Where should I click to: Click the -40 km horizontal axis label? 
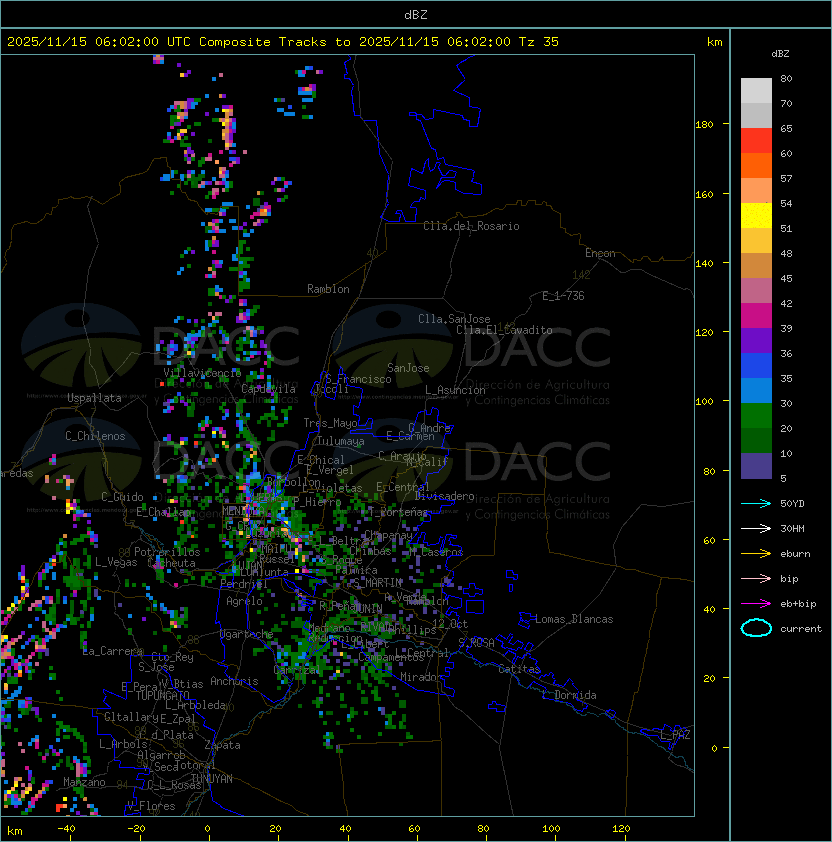click(x=66, y=829)
